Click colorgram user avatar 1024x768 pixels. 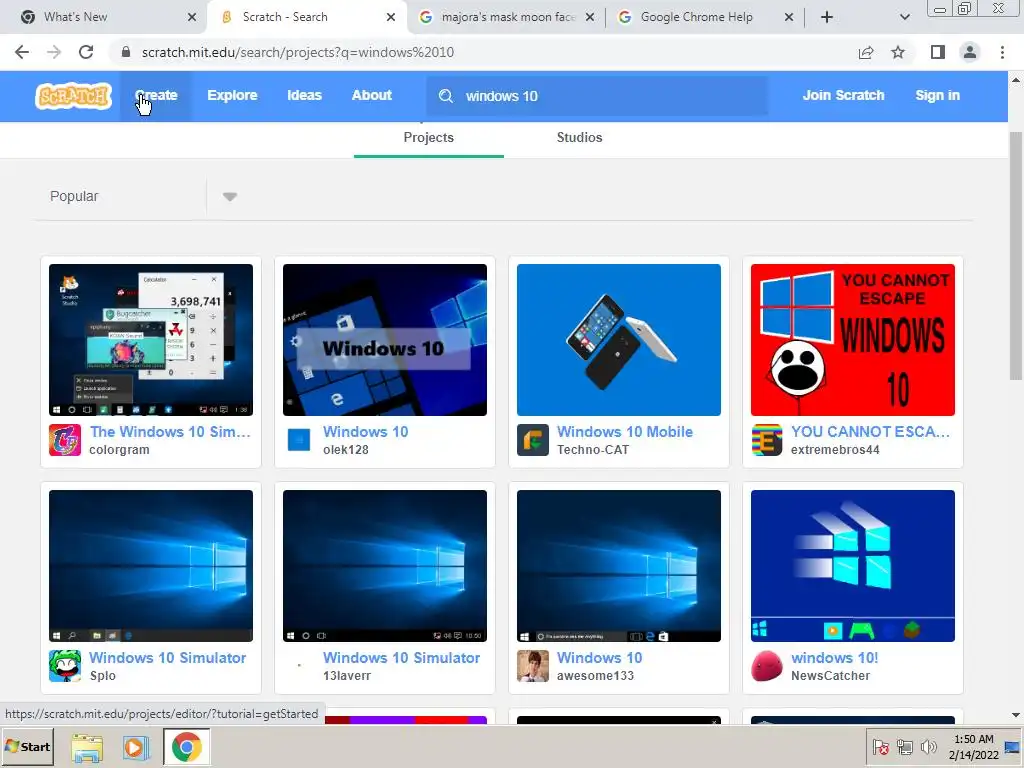tap(65, 440)
